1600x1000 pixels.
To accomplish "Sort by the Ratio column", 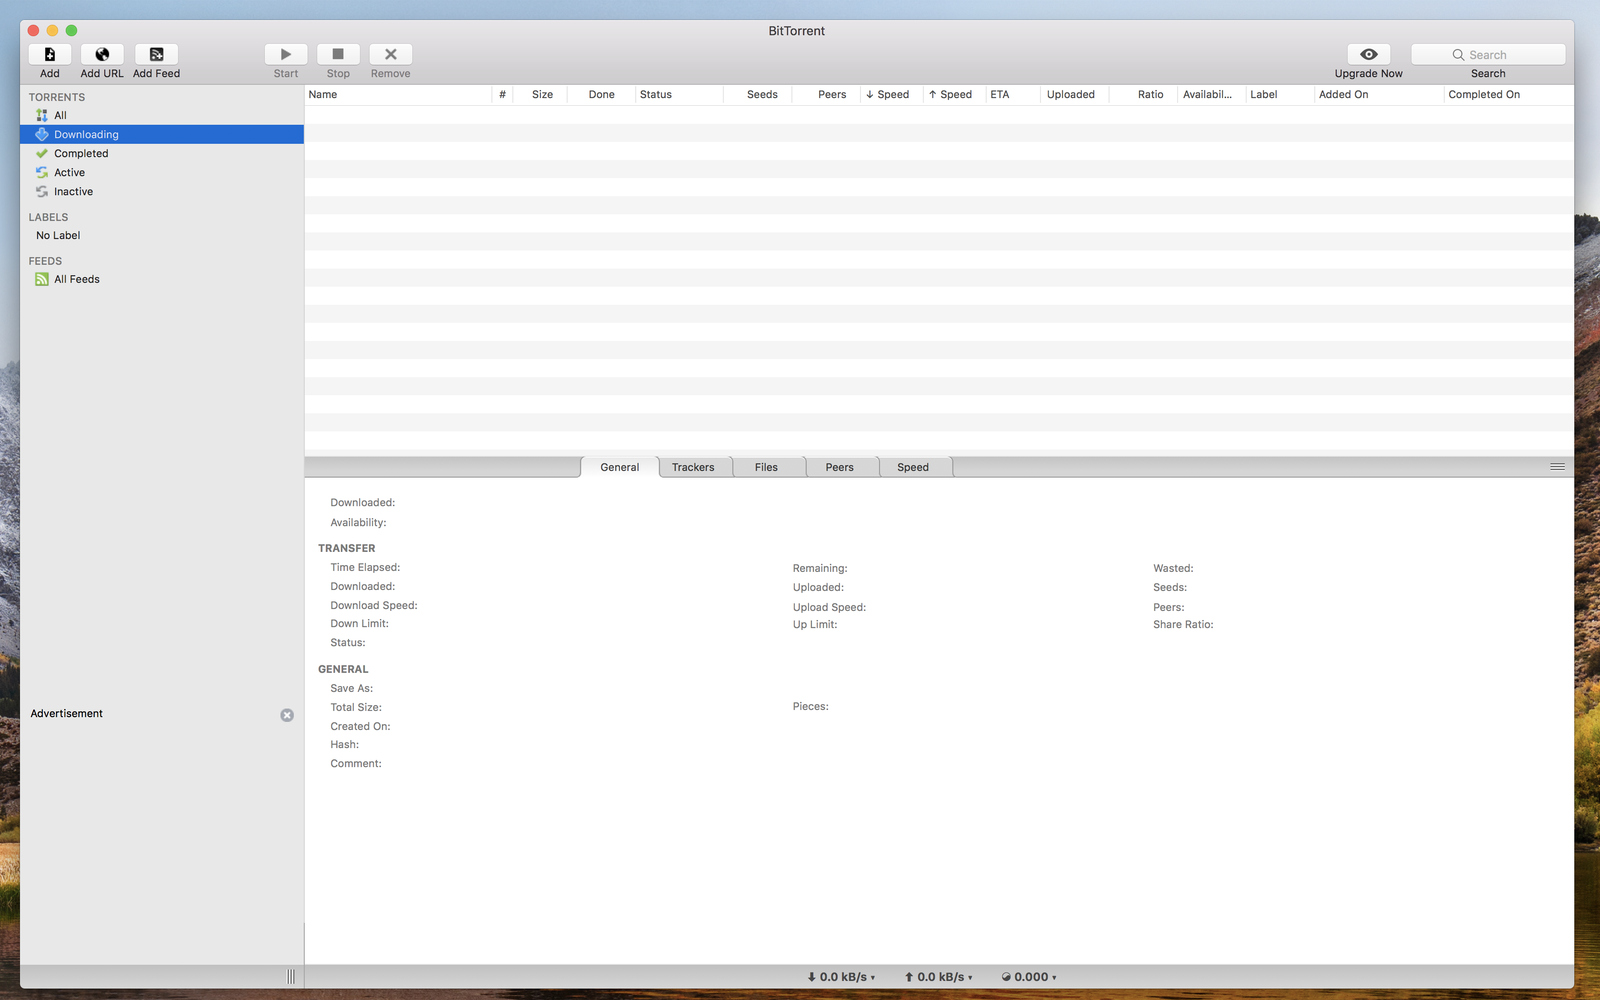I will (1143, 94).
